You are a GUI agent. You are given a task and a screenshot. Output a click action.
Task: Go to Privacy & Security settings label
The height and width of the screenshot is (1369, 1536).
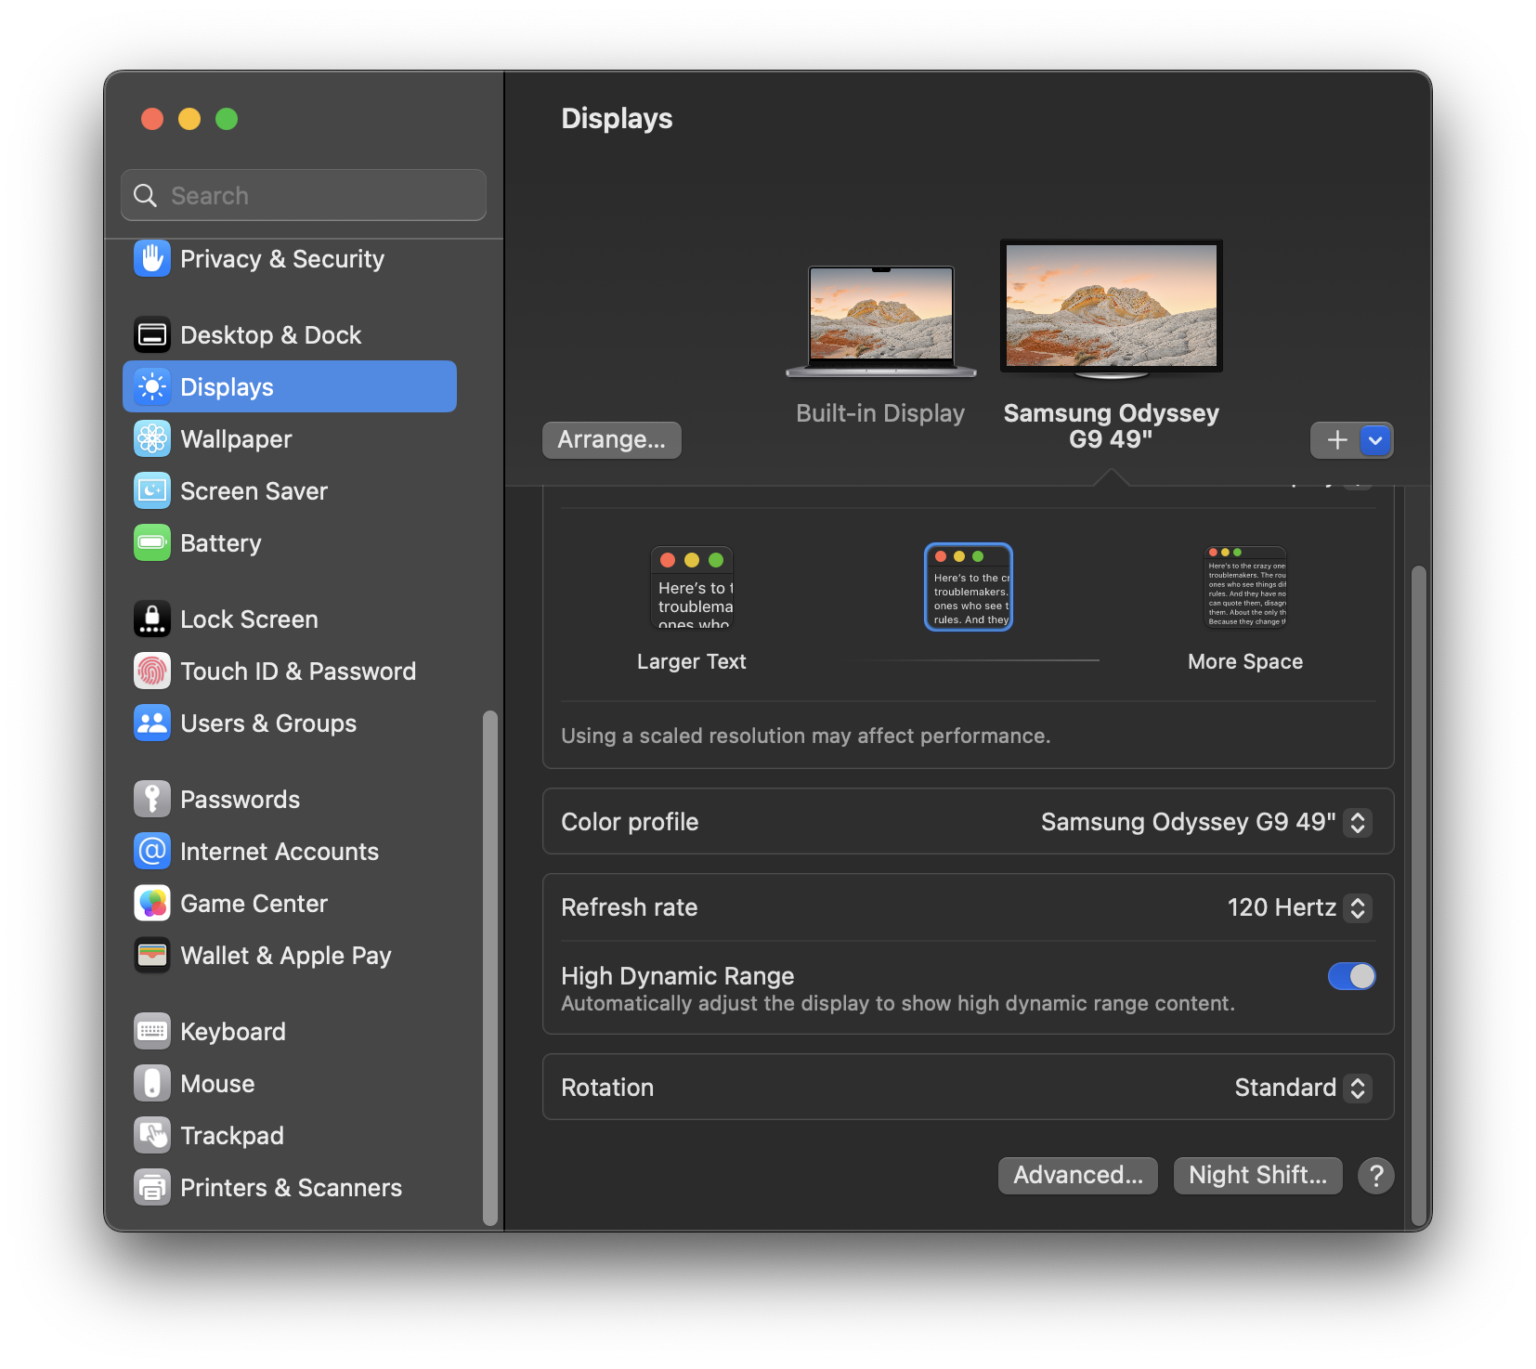coord(282,259)
